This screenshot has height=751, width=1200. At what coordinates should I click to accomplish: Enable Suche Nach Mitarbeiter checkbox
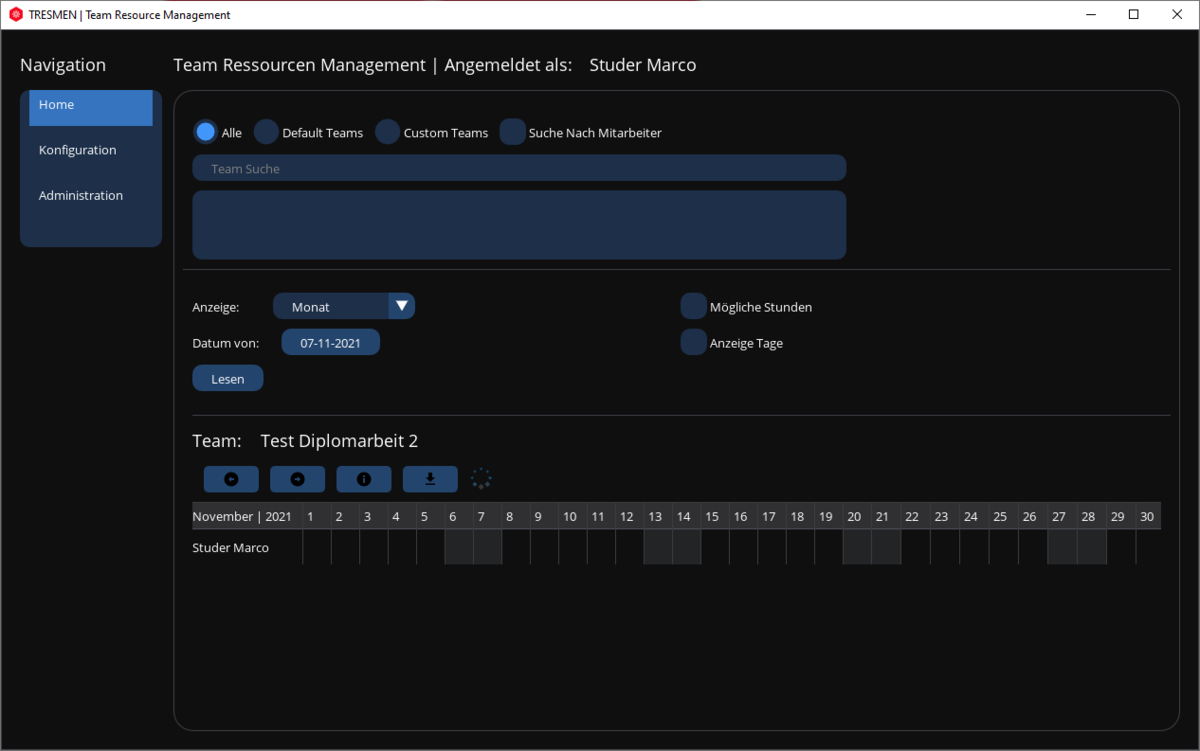[x=513, y=132]
